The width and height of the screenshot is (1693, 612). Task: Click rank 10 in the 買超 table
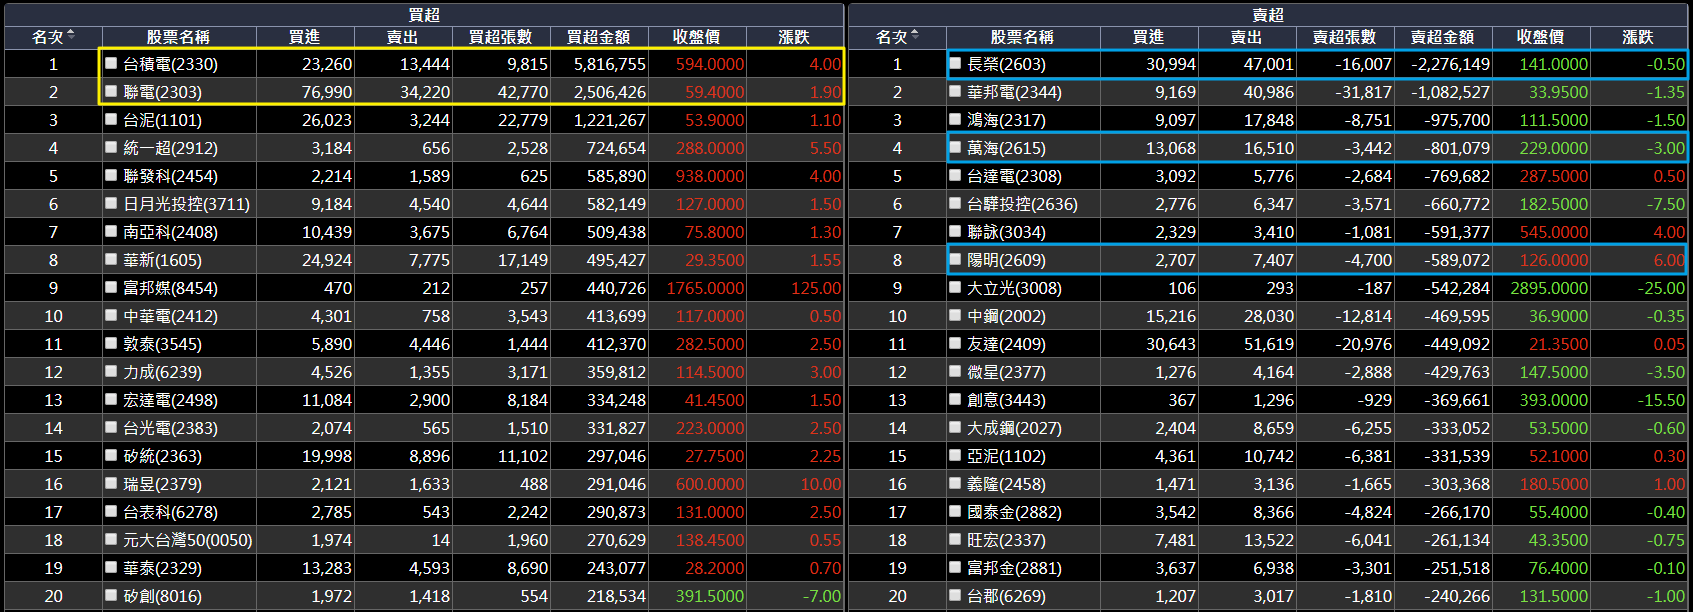[x=53, y=316]
